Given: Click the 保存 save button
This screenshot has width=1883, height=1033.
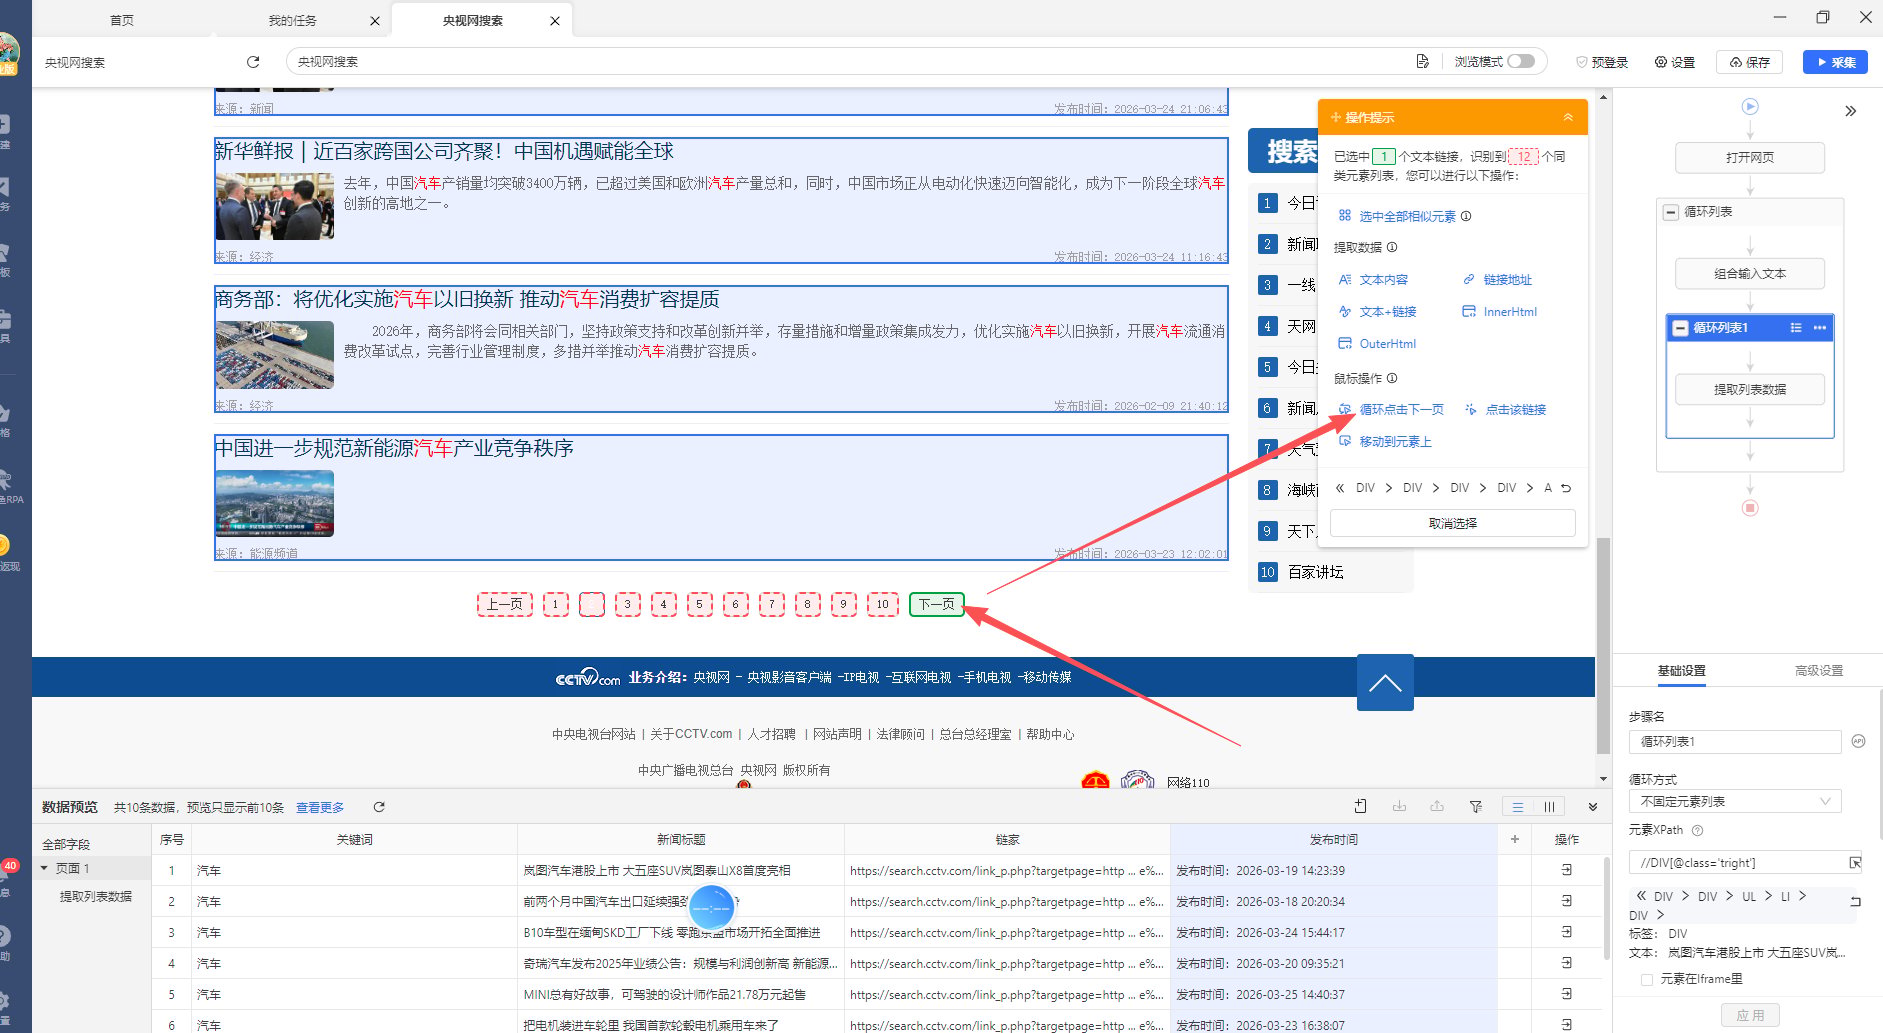Looking at the screenshot, I should (1750, 62).
